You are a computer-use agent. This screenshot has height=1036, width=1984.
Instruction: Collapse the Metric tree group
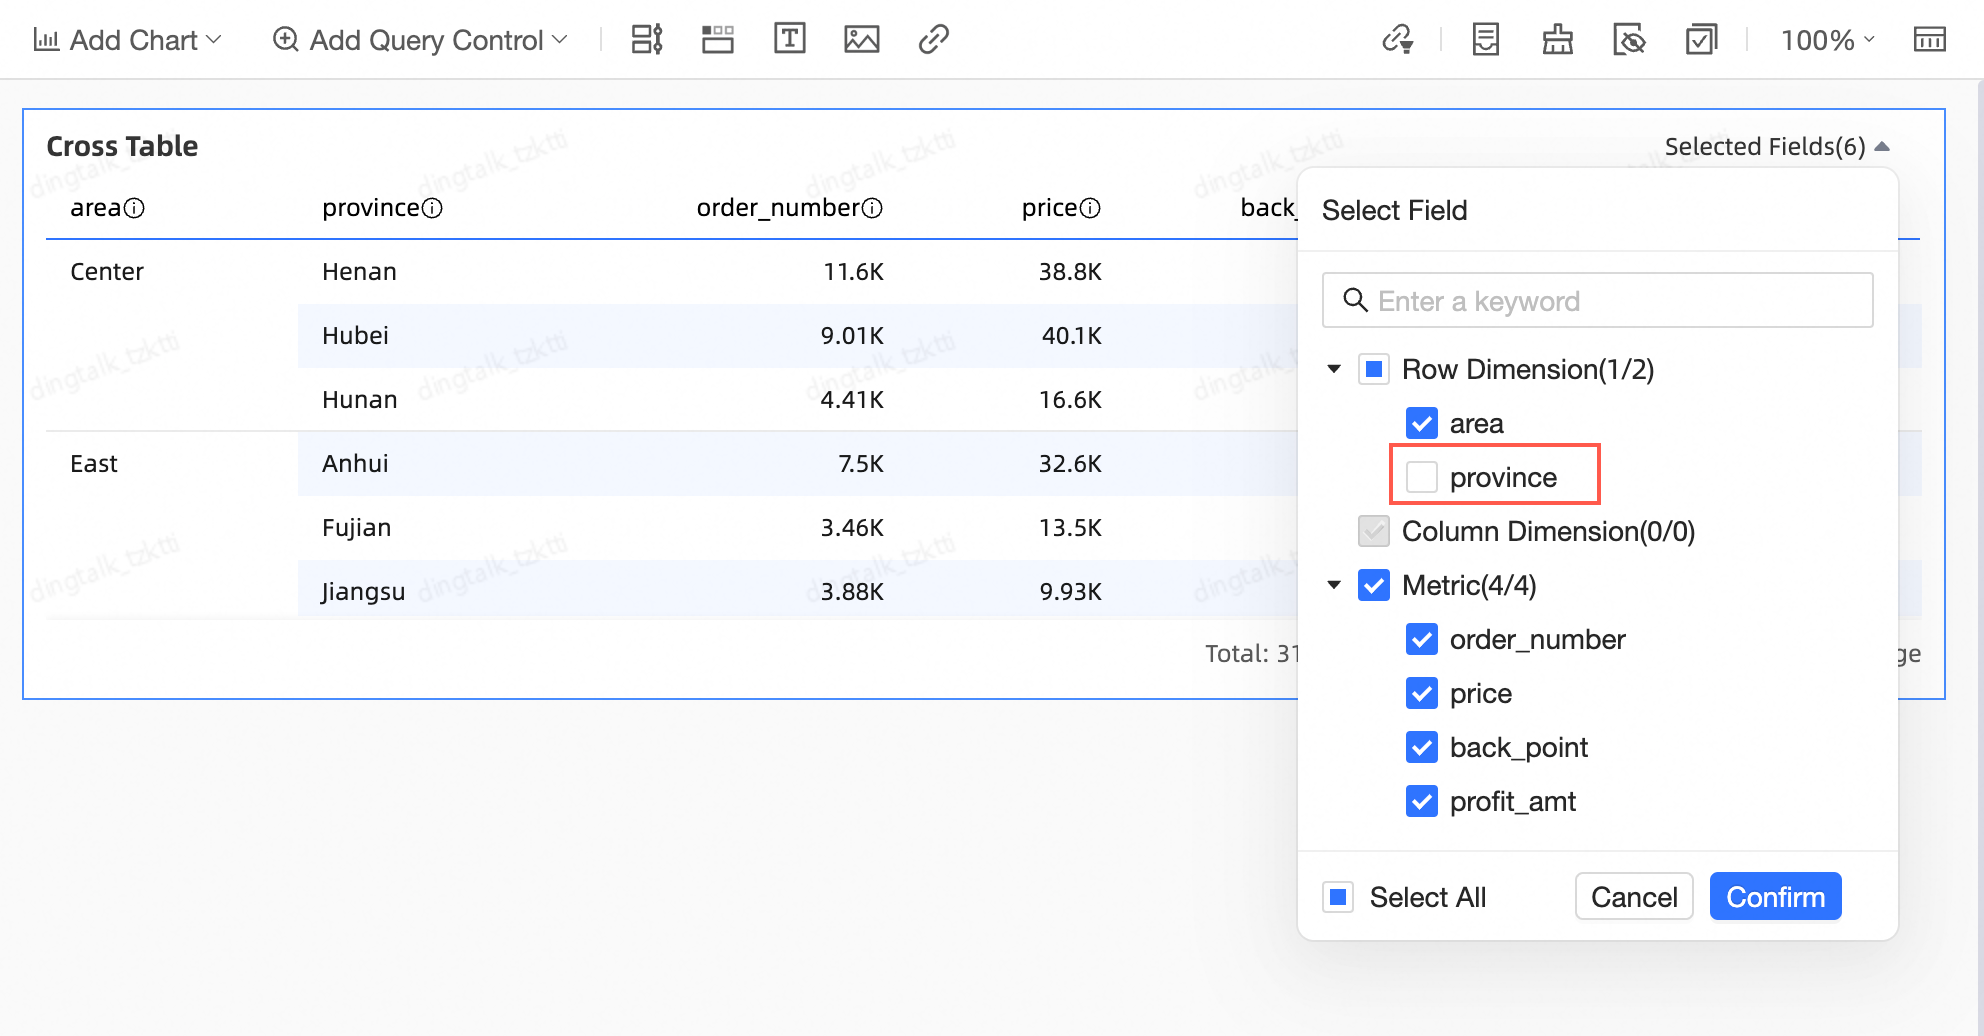click(1334, 585)
